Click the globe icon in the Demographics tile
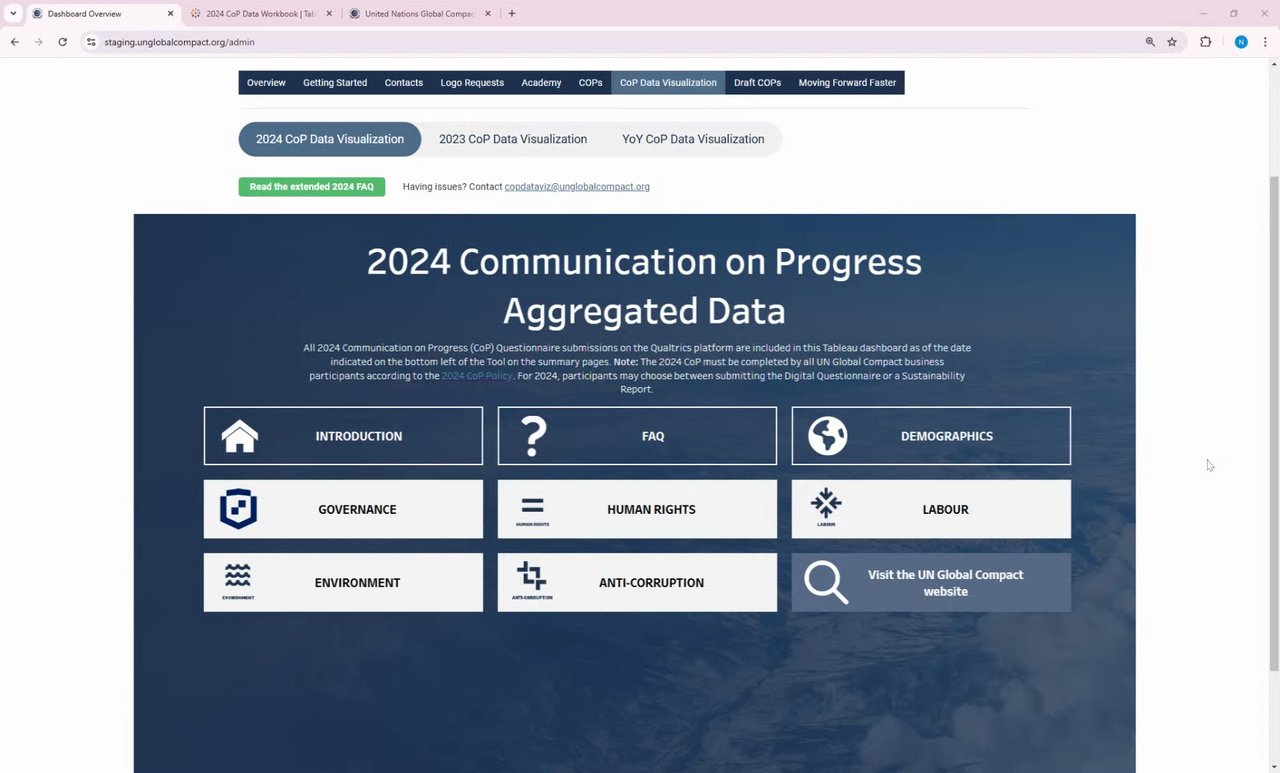This screenshot has width=1280, height=773. [828, 436]
